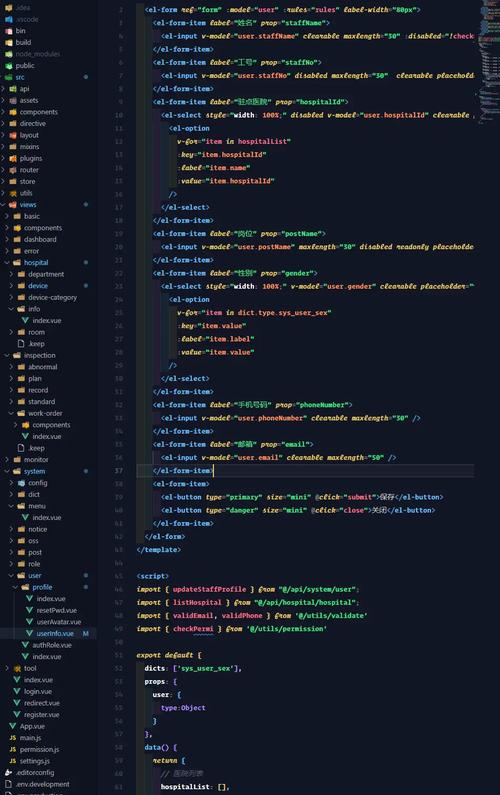Screen dimensions: 500x795
Task: Select the .idea folder
Action: tap(22, 8)
